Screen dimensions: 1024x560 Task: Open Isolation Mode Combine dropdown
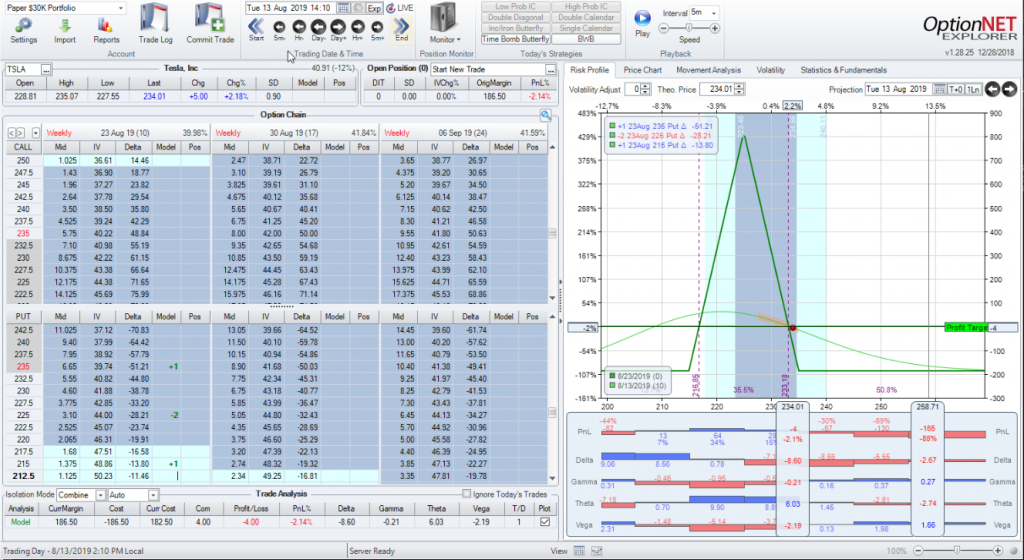tap(101, 495)
